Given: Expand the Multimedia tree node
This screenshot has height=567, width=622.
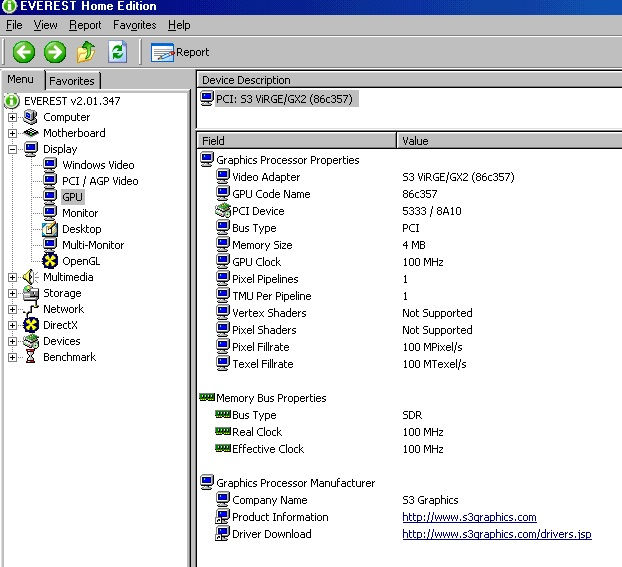Looking at the screenshot, I should (x=12, y=277).
